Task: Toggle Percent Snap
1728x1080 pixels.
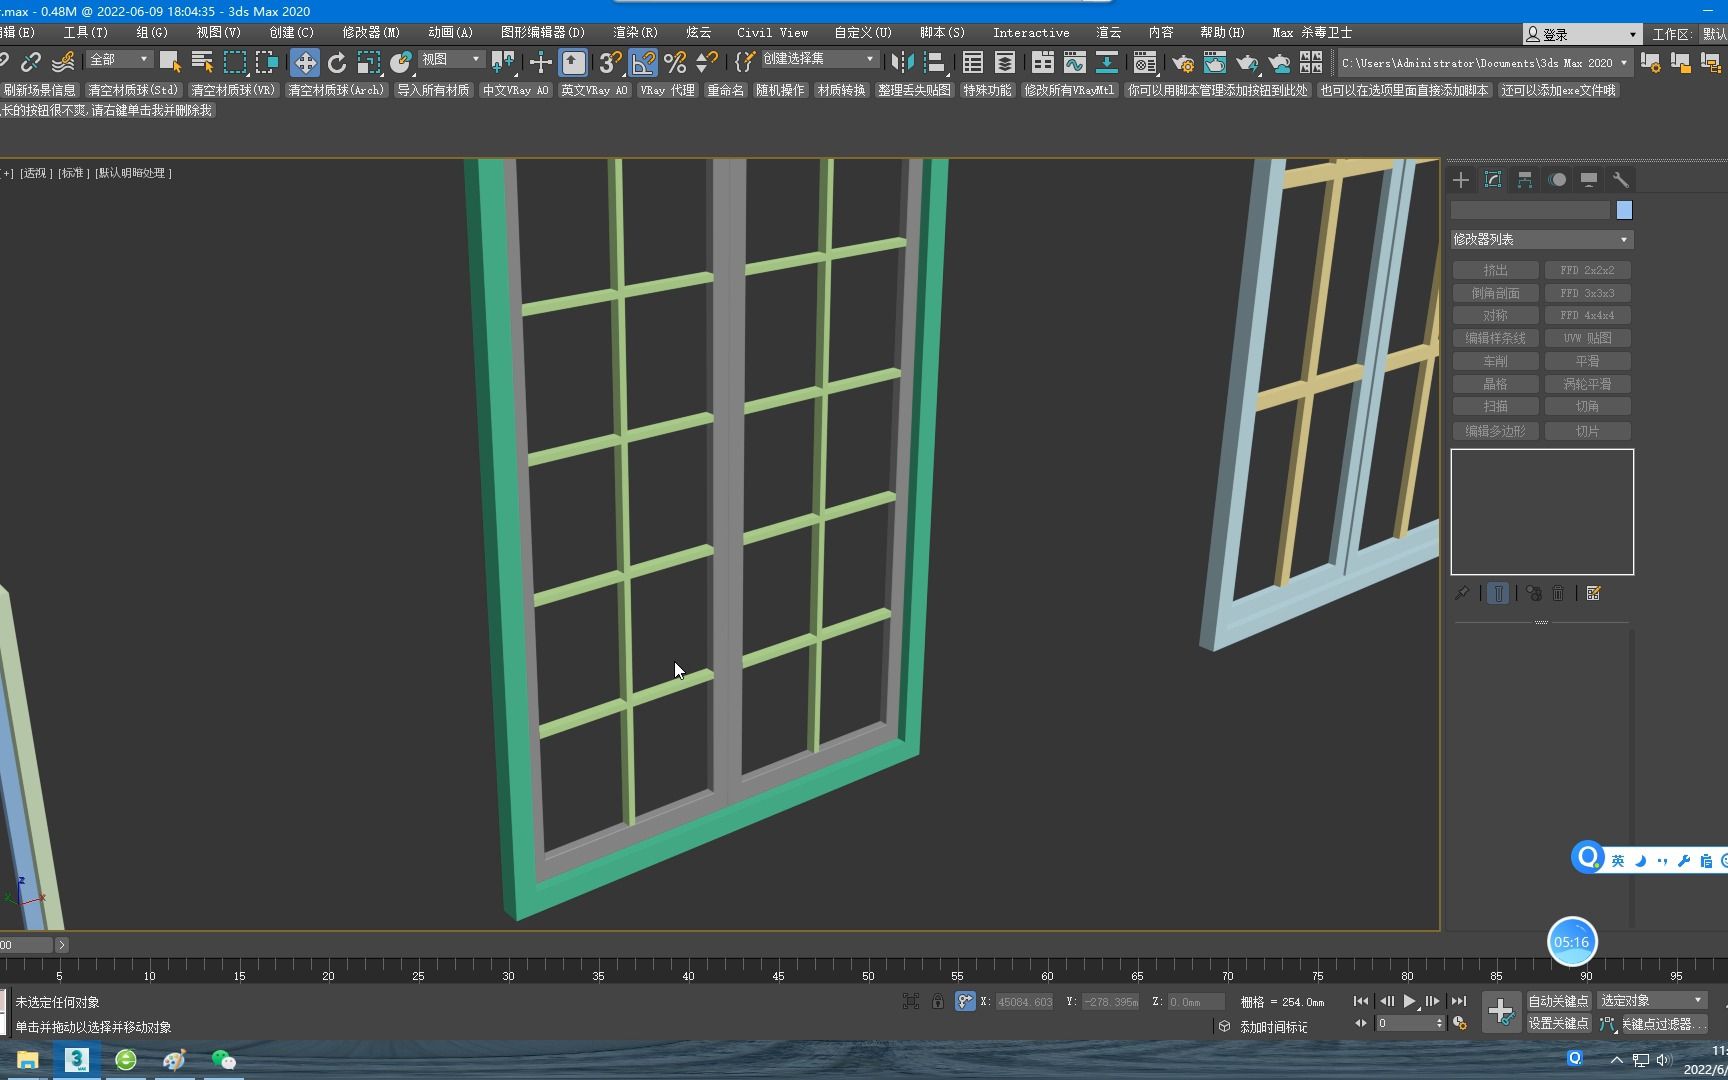Action: click(x=675, y=63)
